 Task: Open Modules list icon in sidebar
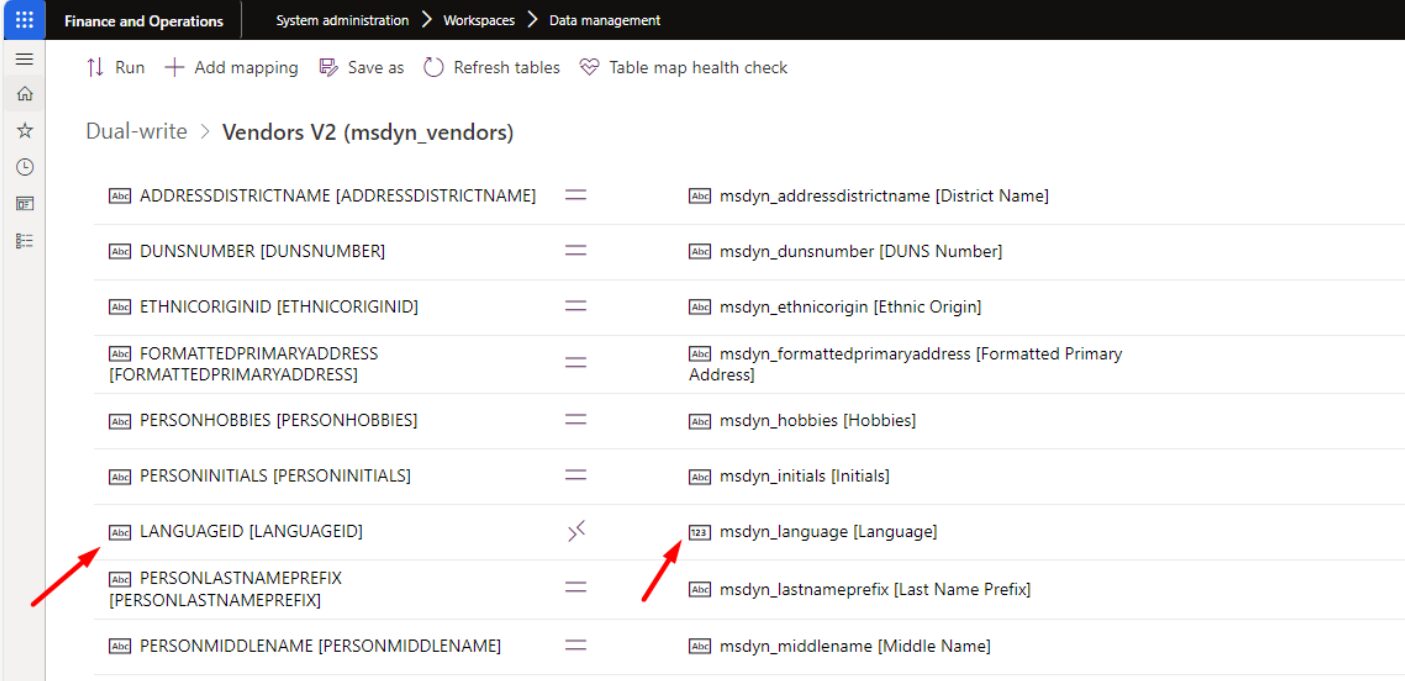click(x=25, y=241)
